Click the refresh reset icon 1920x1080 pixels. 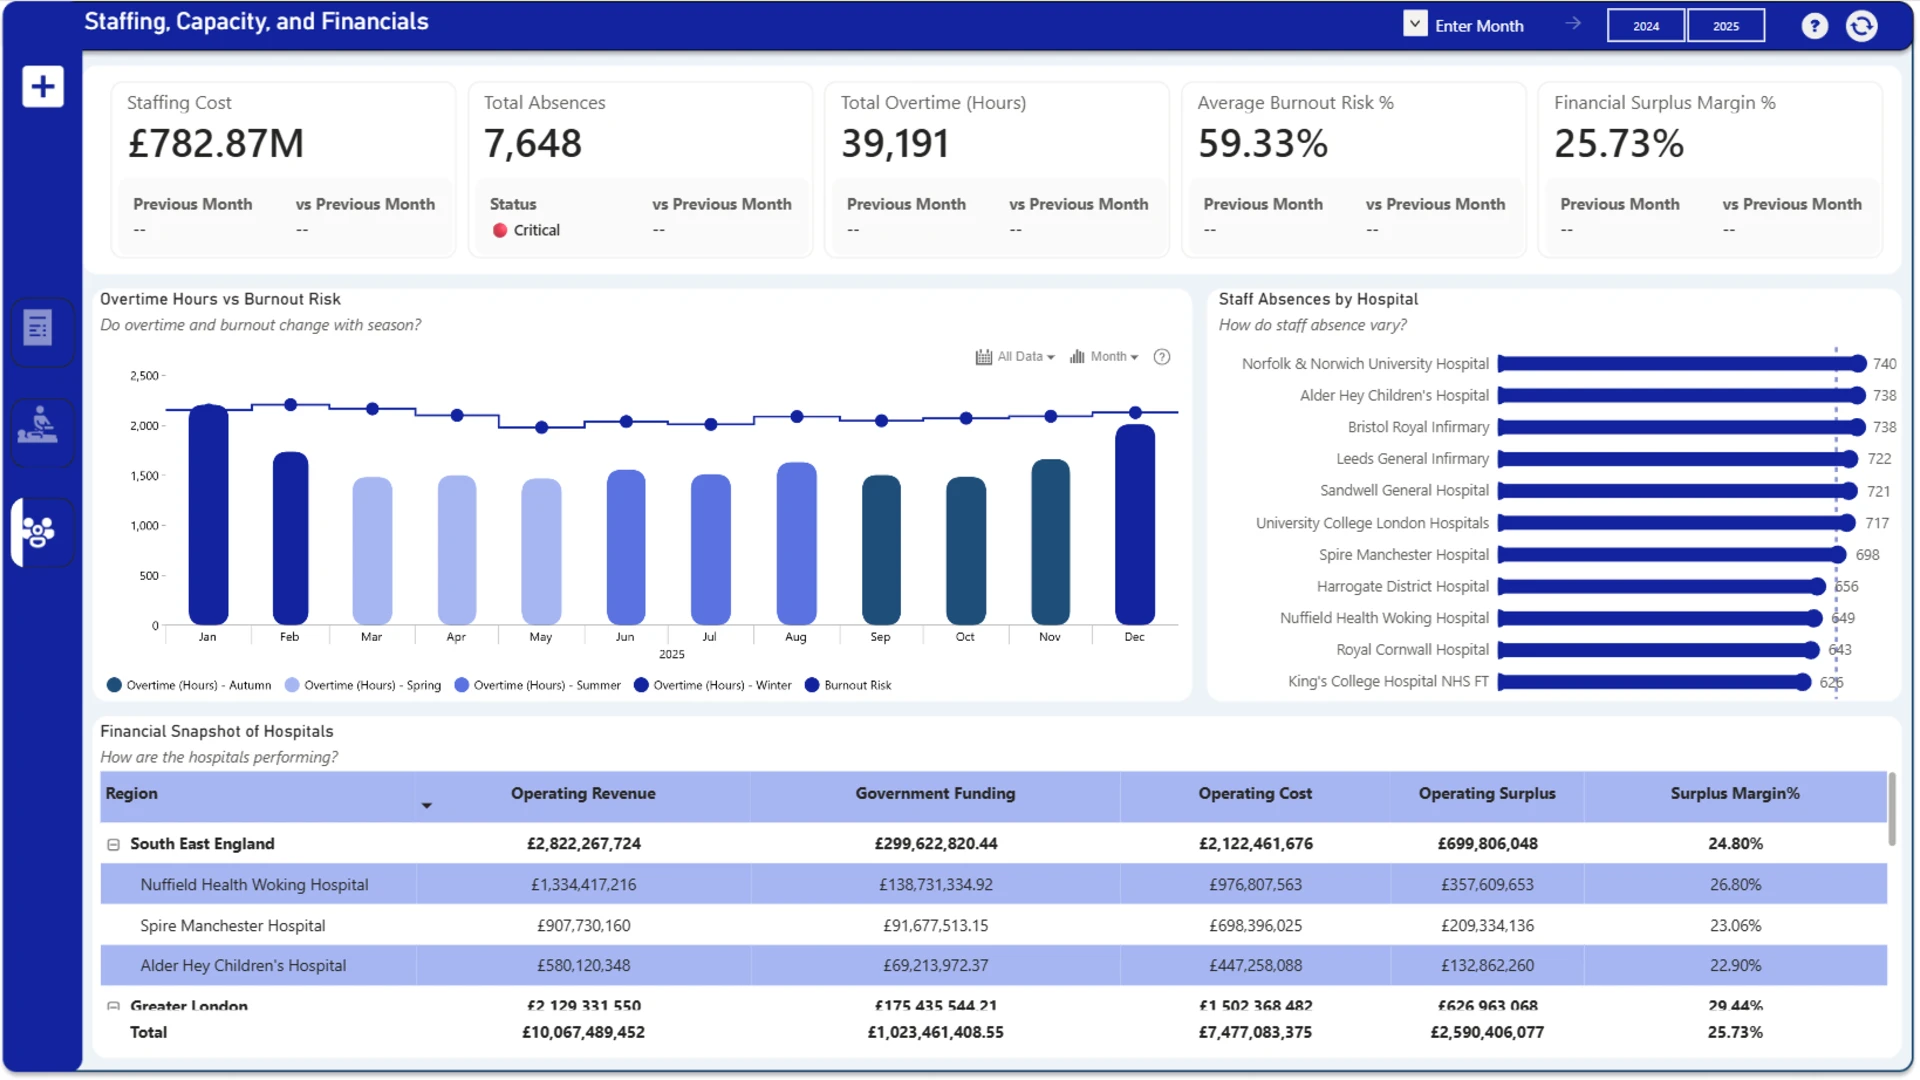pyautogui.click(x=1861, y=26)
